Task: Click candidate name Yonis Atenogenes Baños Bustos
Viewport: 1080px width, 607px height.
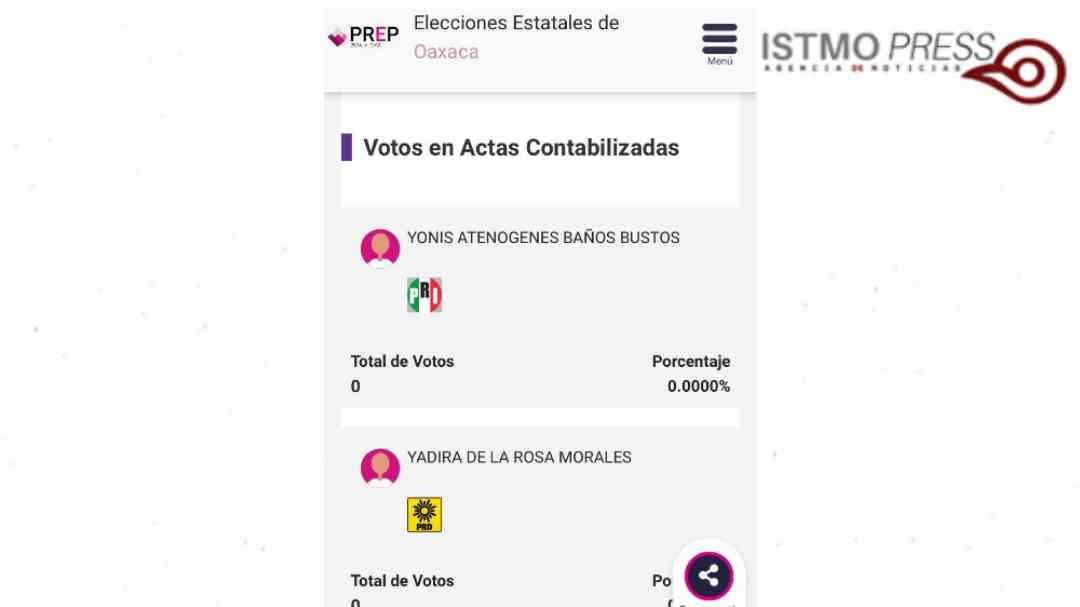Action: [543, 238]
